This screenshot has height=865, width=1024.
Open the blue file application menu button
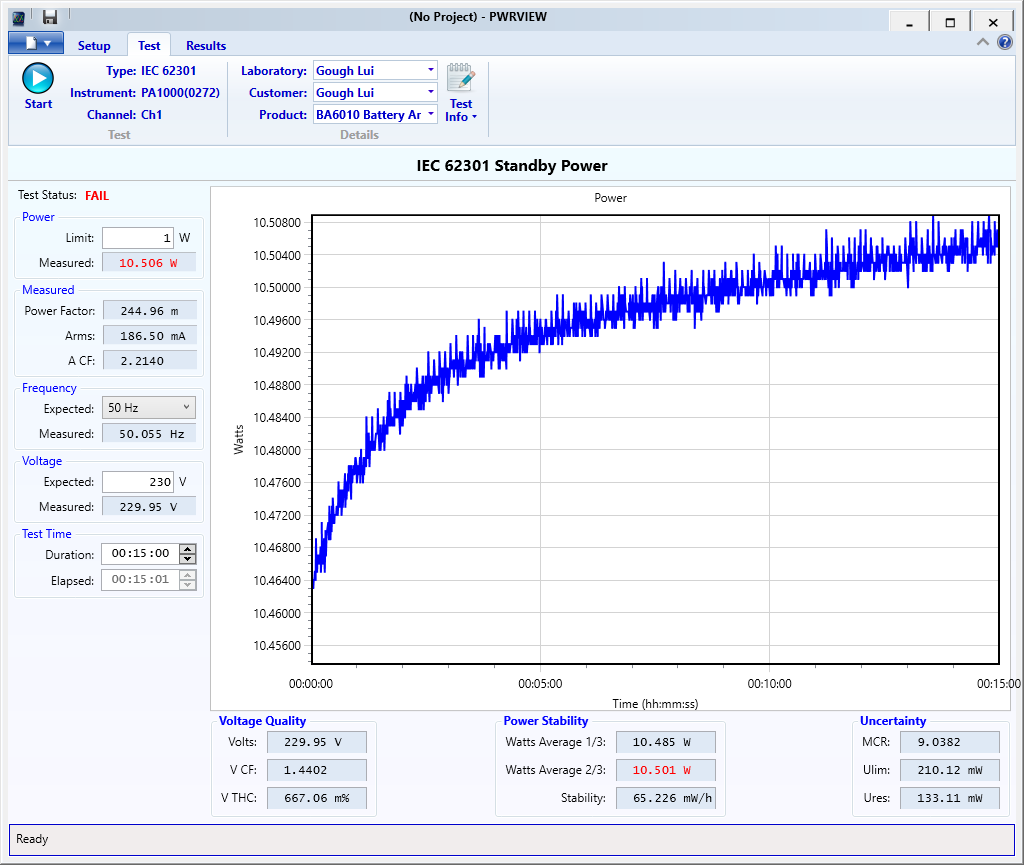click(x=36, y=43)
